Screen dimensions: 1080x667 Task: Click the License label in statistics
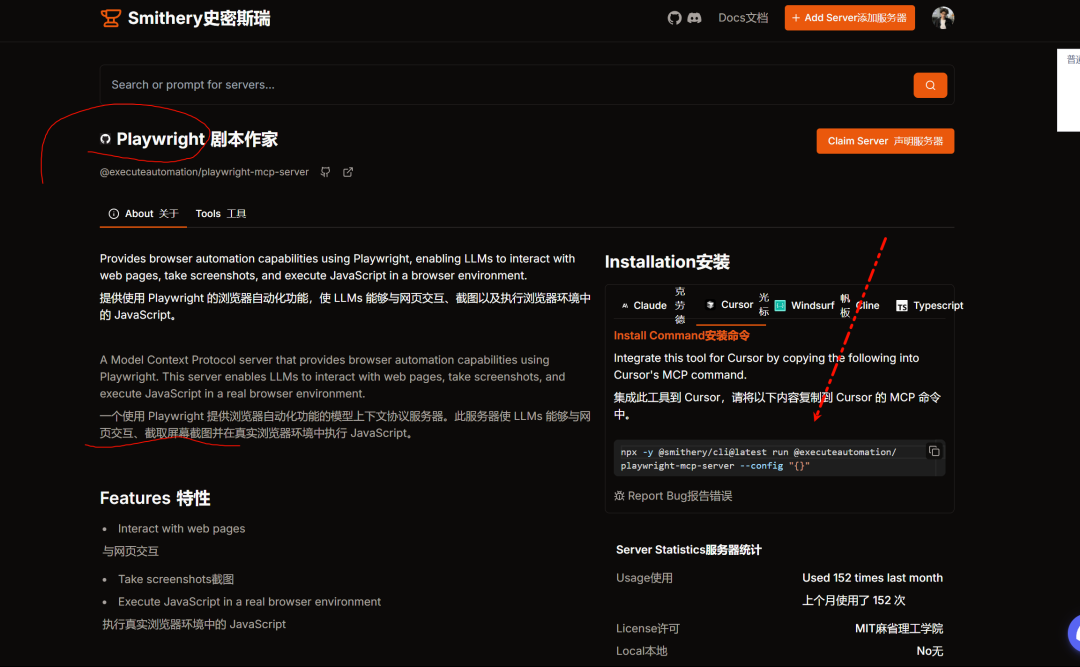click(647, 628)
